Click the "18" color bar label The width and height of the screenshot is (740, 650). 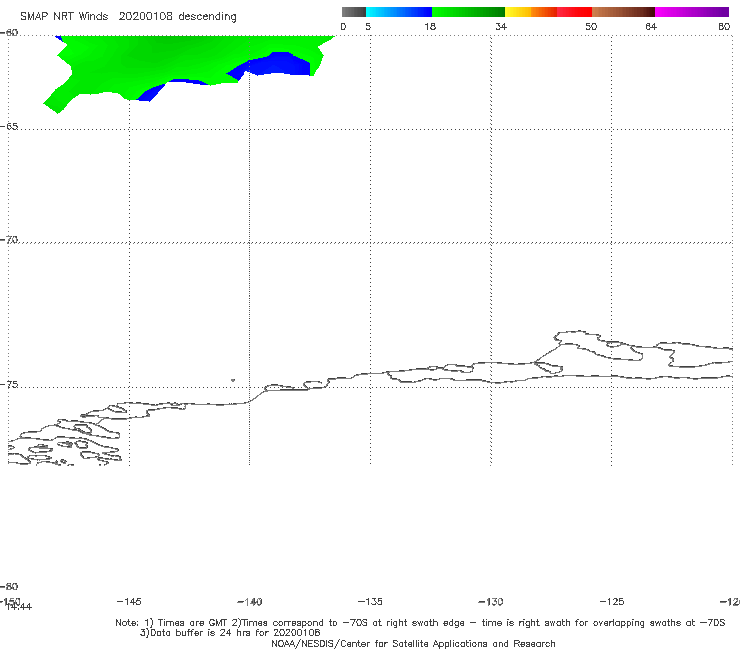coord(430,26)
